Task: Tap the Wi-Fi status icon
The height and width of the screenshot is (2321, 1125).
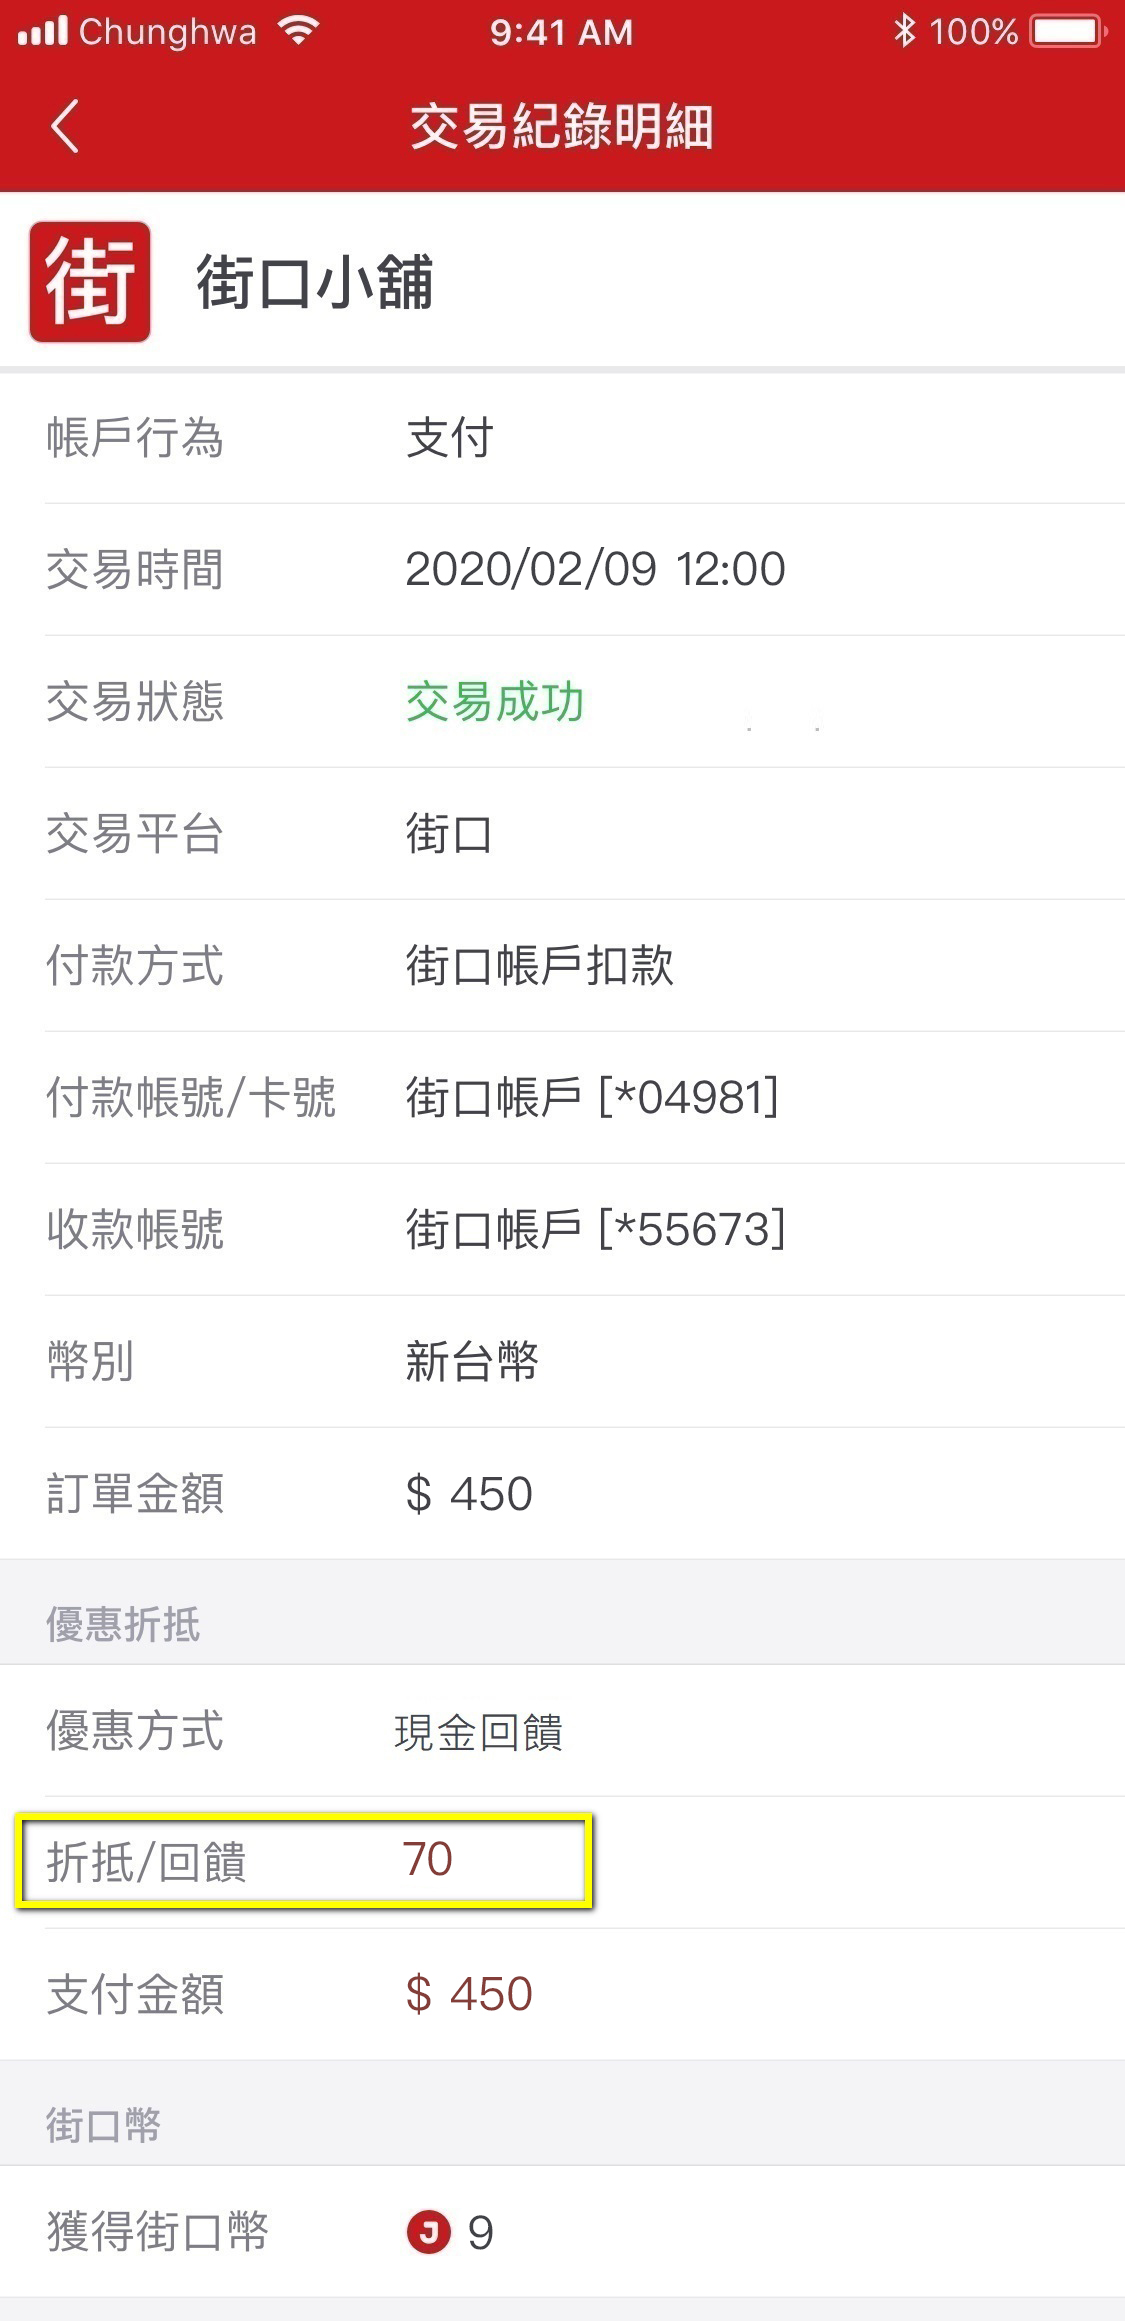Action: click(x=298, y=31)
